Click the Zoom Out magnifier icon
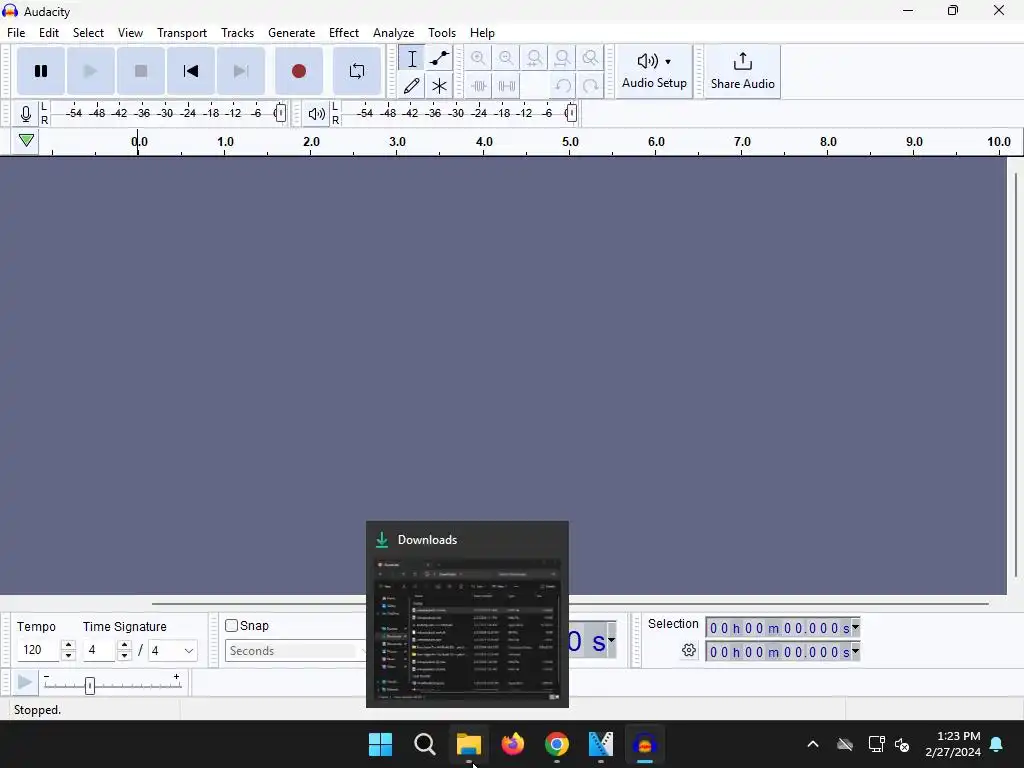Image resolution: width=1024 pixels, height=768 pixels. (506, 59)
